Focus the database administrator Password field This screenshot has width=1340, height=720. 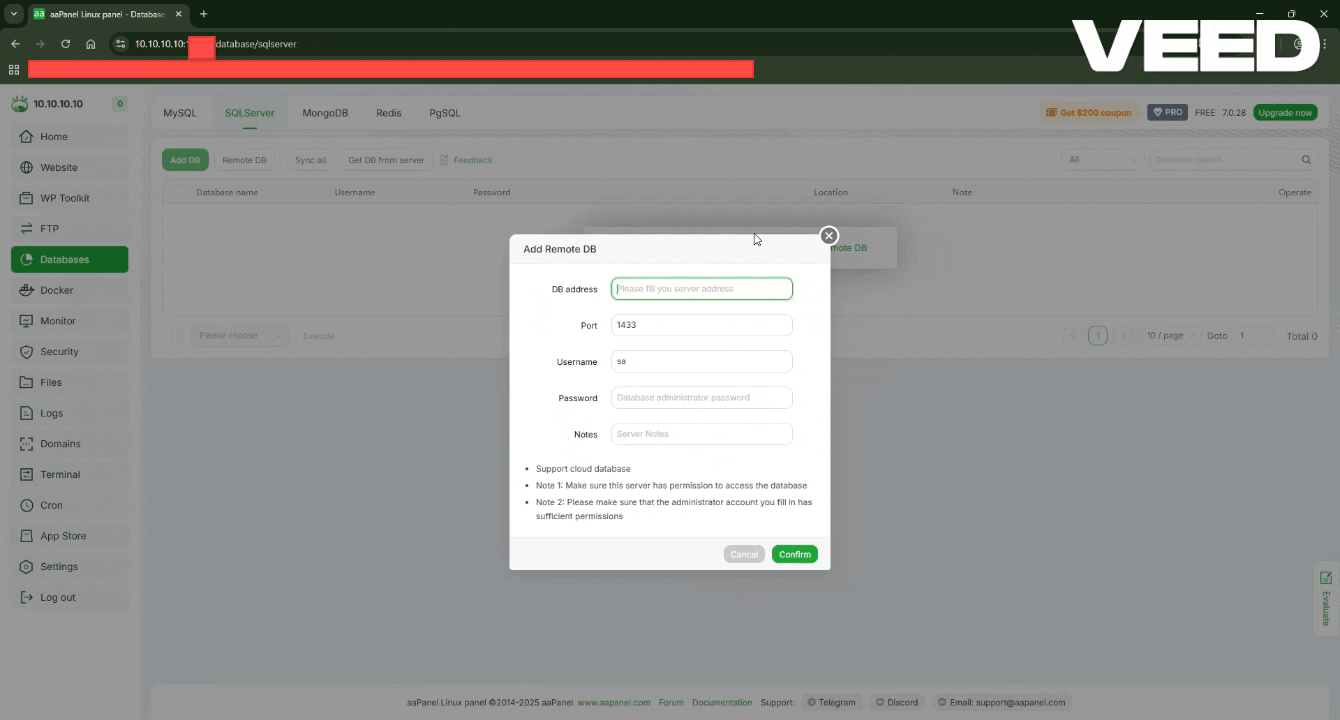(702, 398)
